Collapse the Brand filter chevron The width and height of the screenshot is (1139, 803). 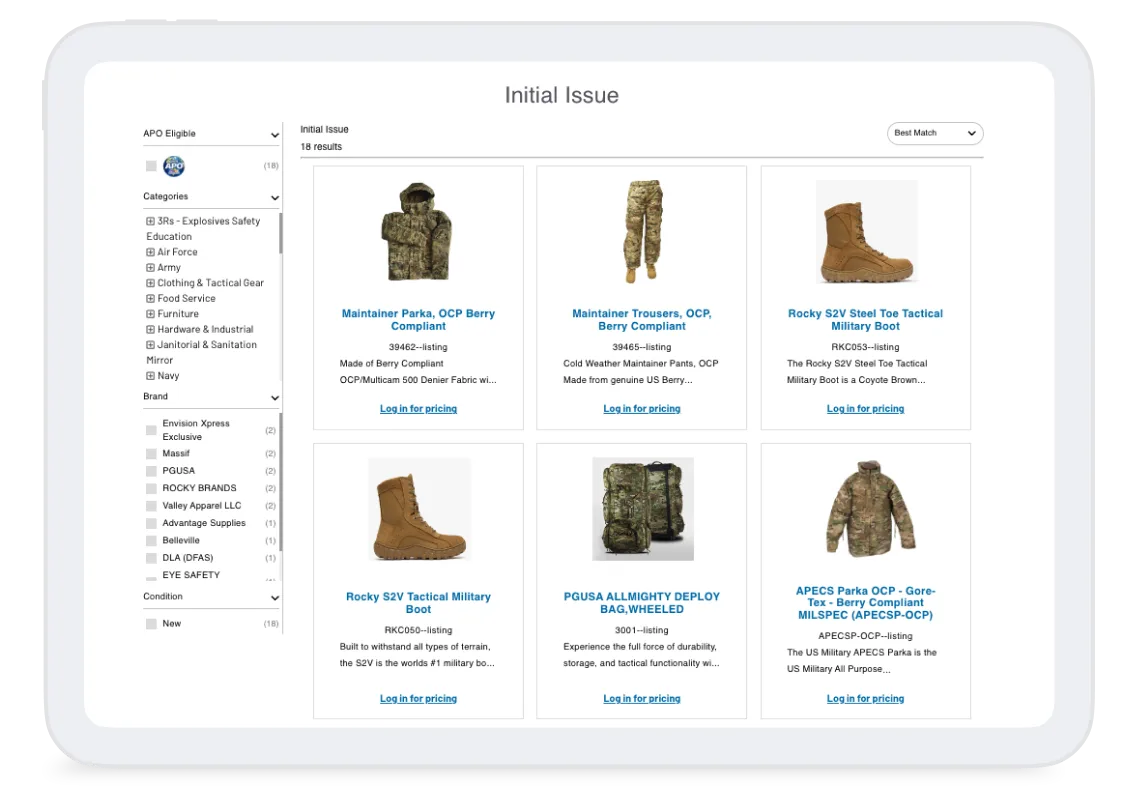coord(275,398)
